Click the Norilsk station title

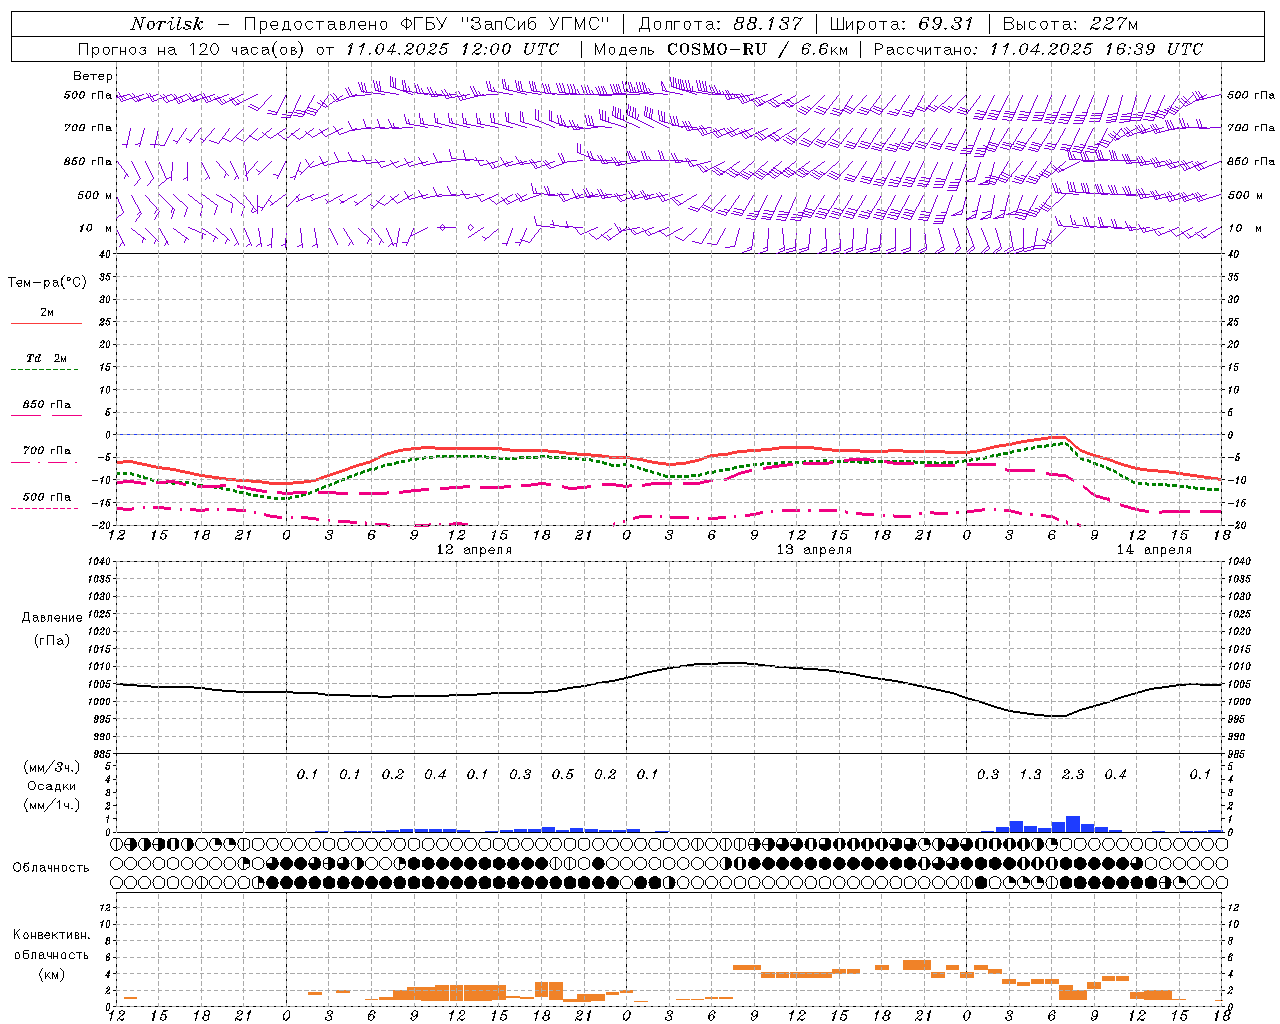tap(167, 24)
